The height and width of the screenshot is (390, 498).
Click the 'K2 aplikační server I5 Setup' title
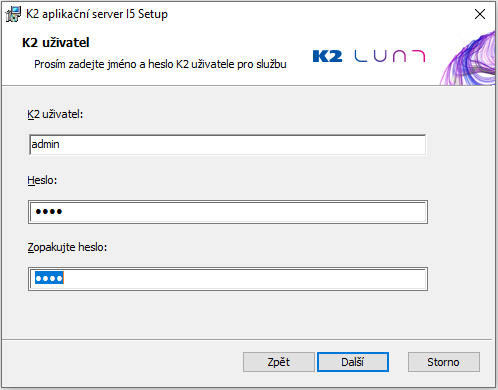click(97, 14)
